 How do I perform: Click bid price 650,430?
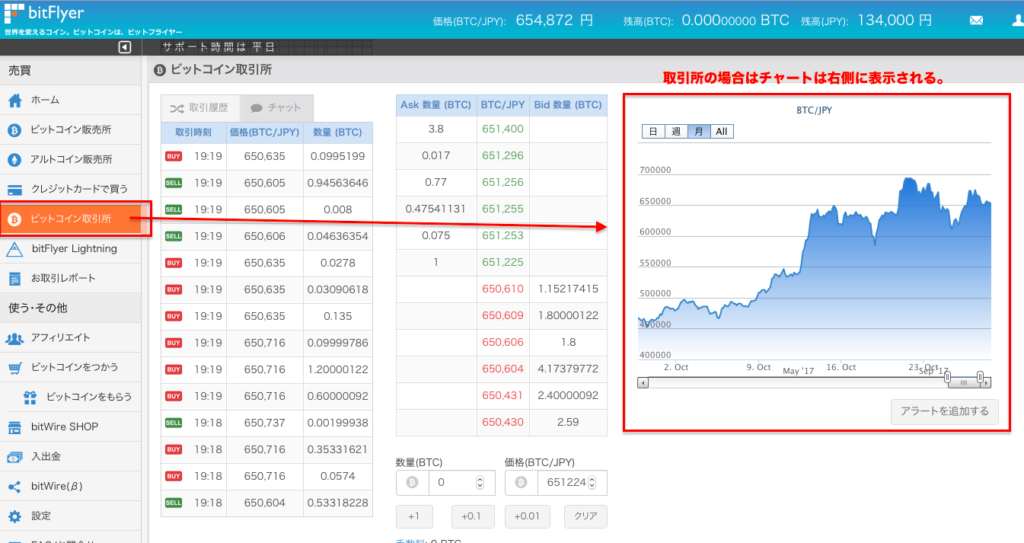tap(502, 422)
